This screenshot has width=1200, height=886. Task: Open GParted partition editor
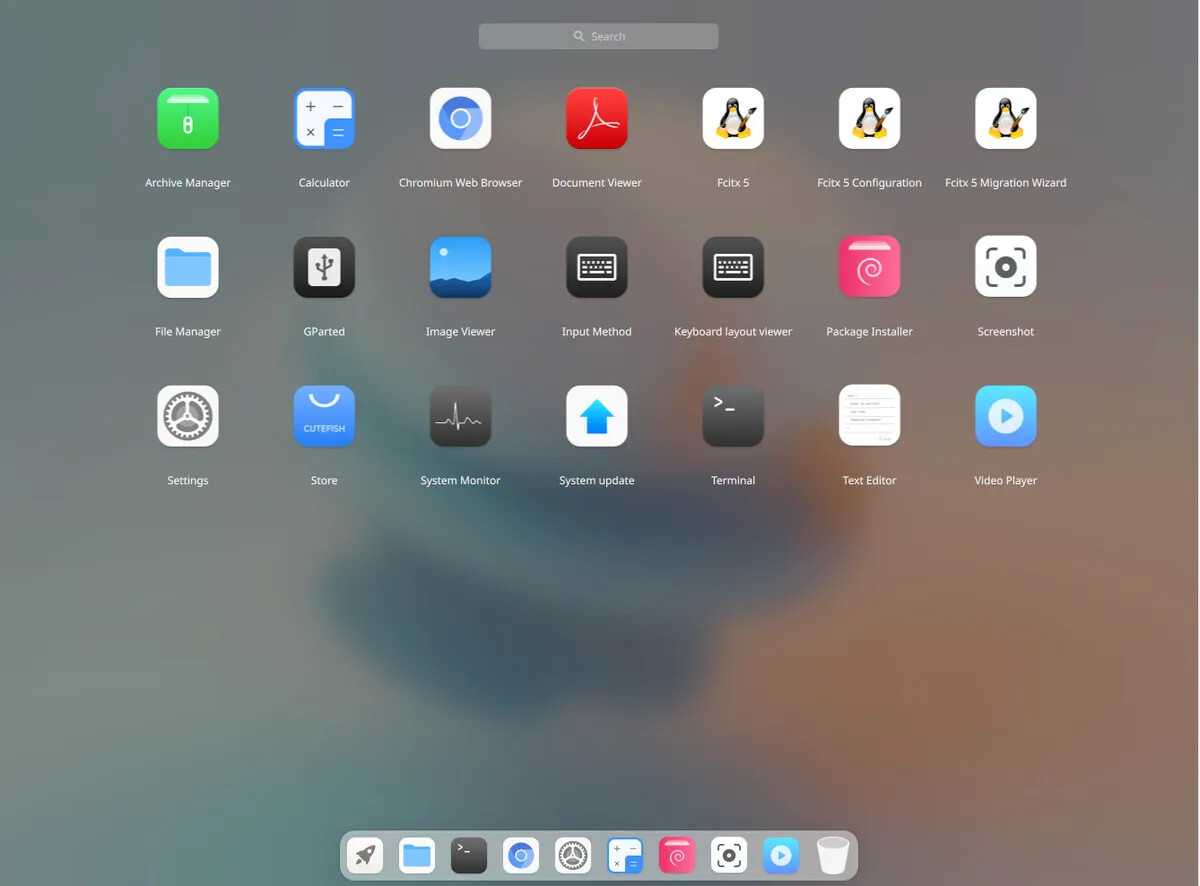coord(324,267)
